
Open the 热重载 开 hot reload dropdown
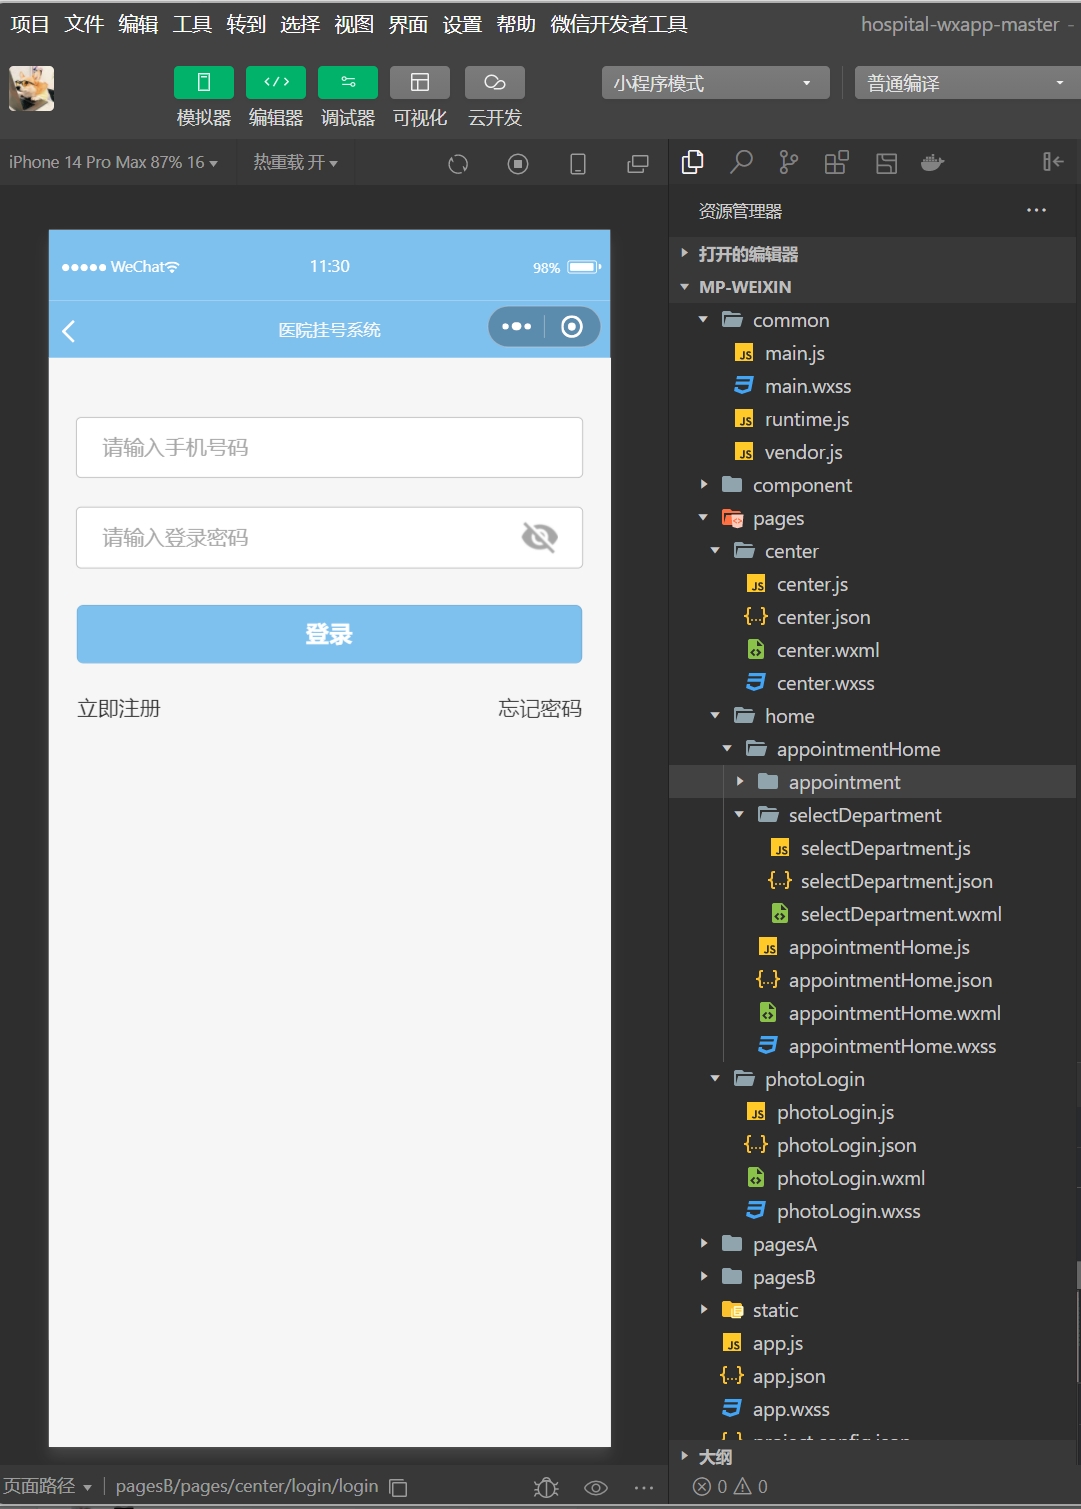[295, 162]
